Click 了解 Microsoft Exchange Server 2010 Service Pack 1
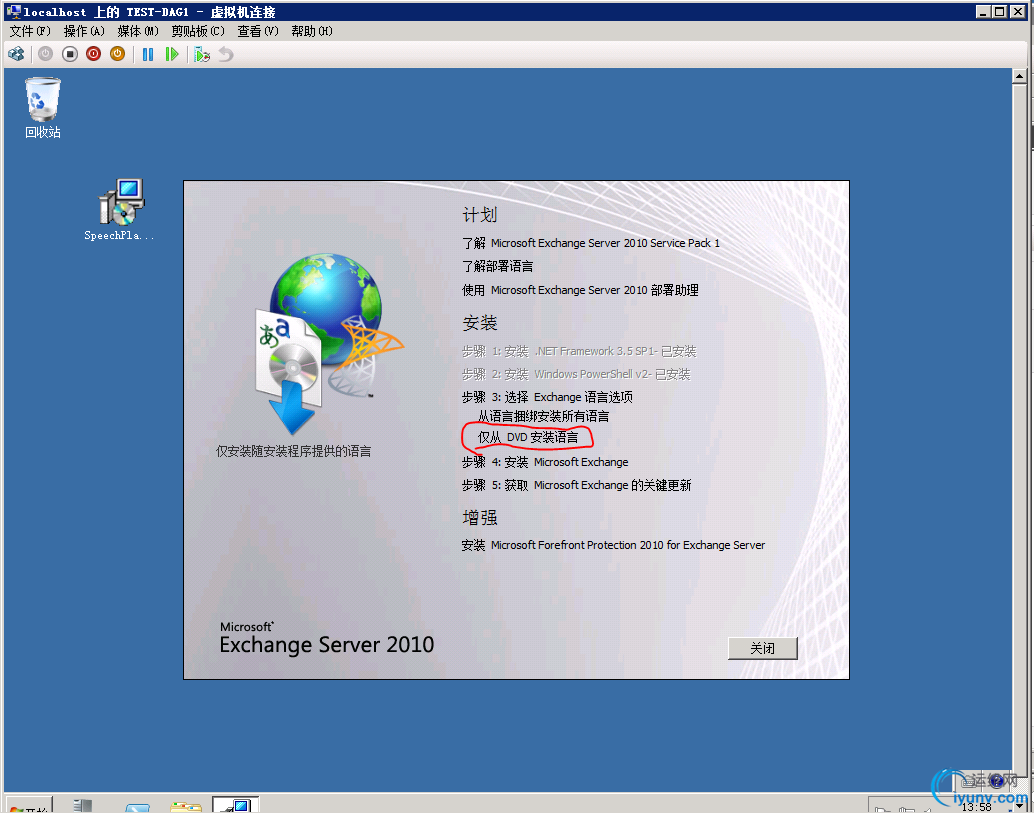The image size is (1034, 814). tap(591, 243)
